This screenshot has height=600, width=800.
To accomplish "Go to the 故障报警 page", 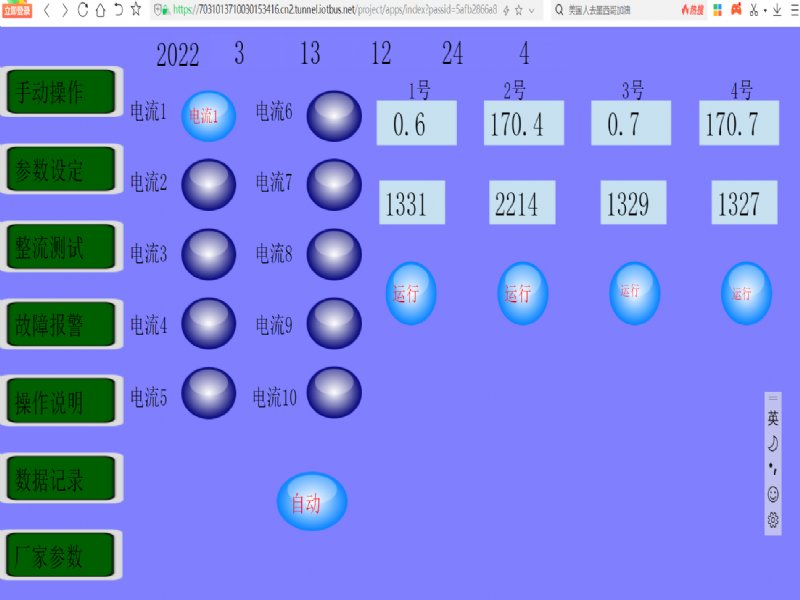I will coord(62,325).
